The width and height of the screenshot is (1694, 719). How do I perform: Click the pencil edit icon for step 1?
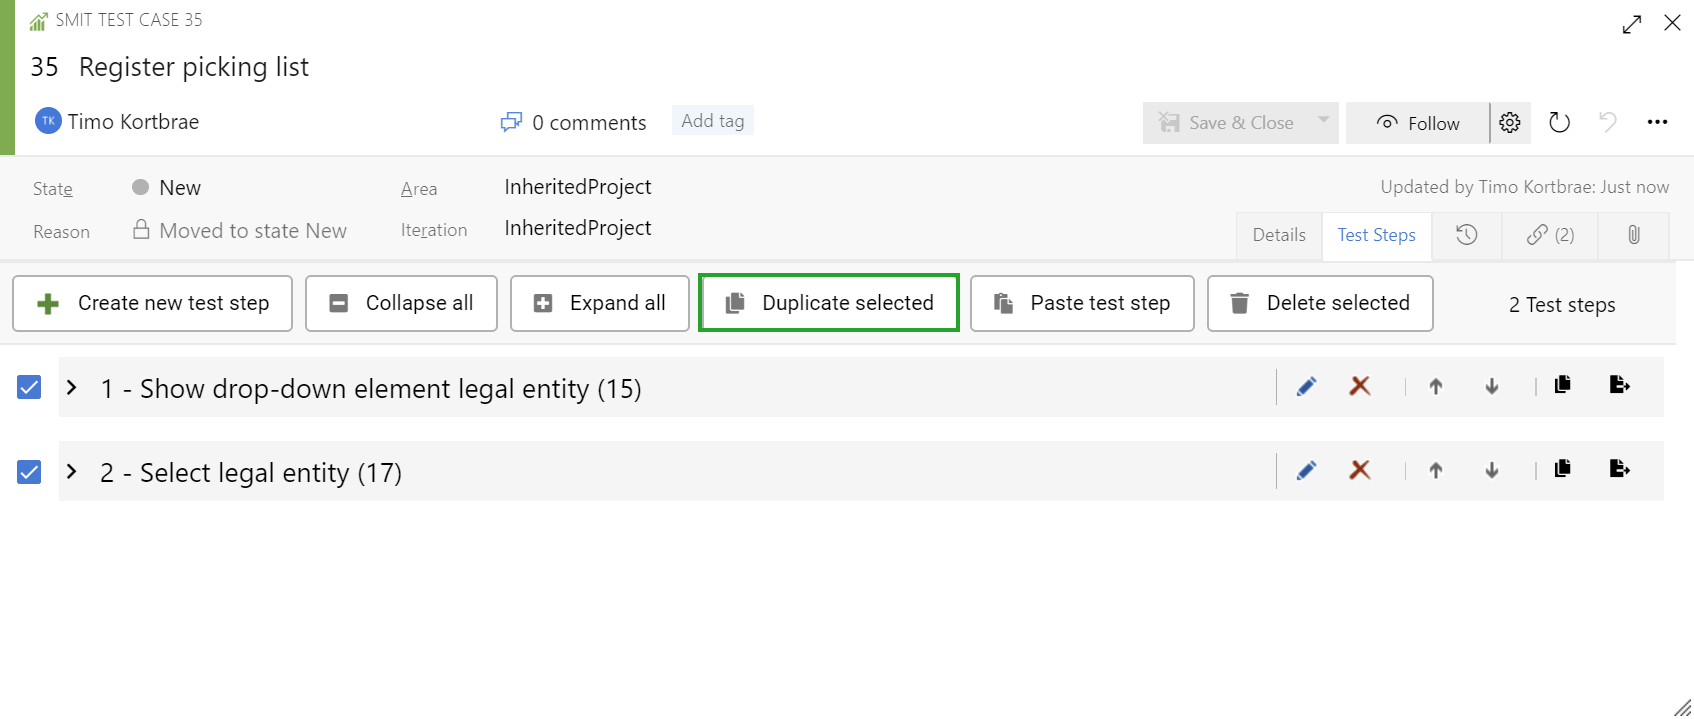coord(1306,387)
